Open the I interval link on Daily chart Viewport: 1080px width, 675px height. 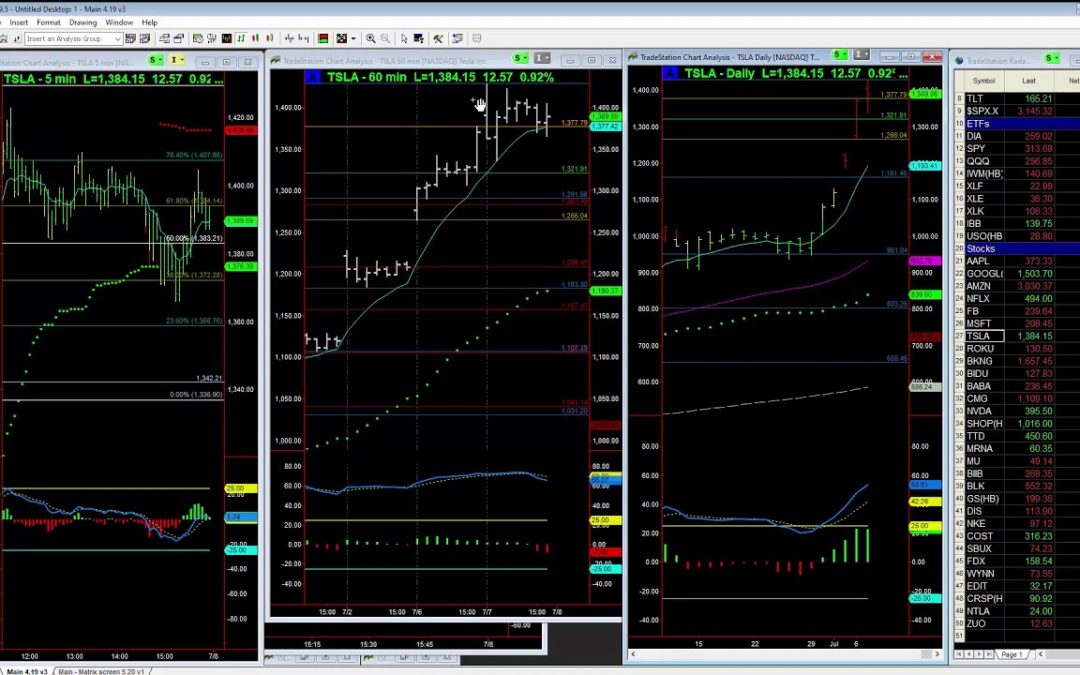[x=861, y=54]
